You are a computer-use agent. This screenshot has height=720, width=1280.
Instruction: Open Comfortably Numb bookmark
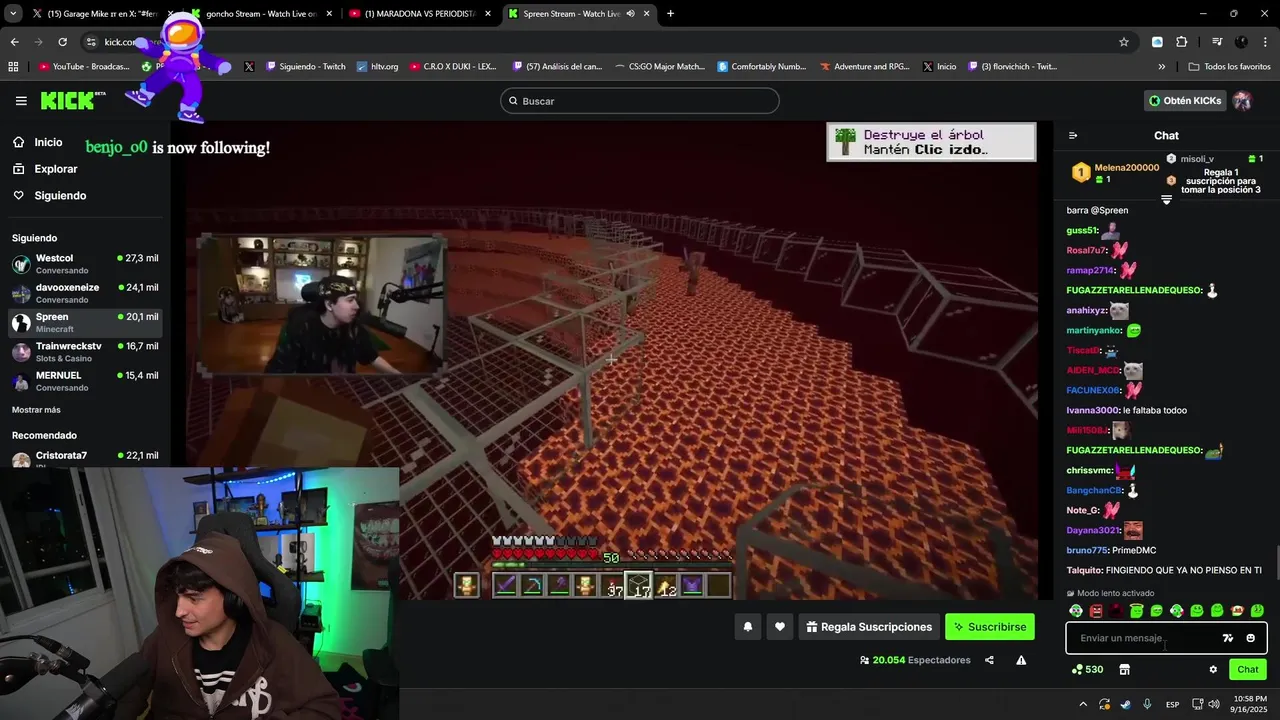coord(761,67)
